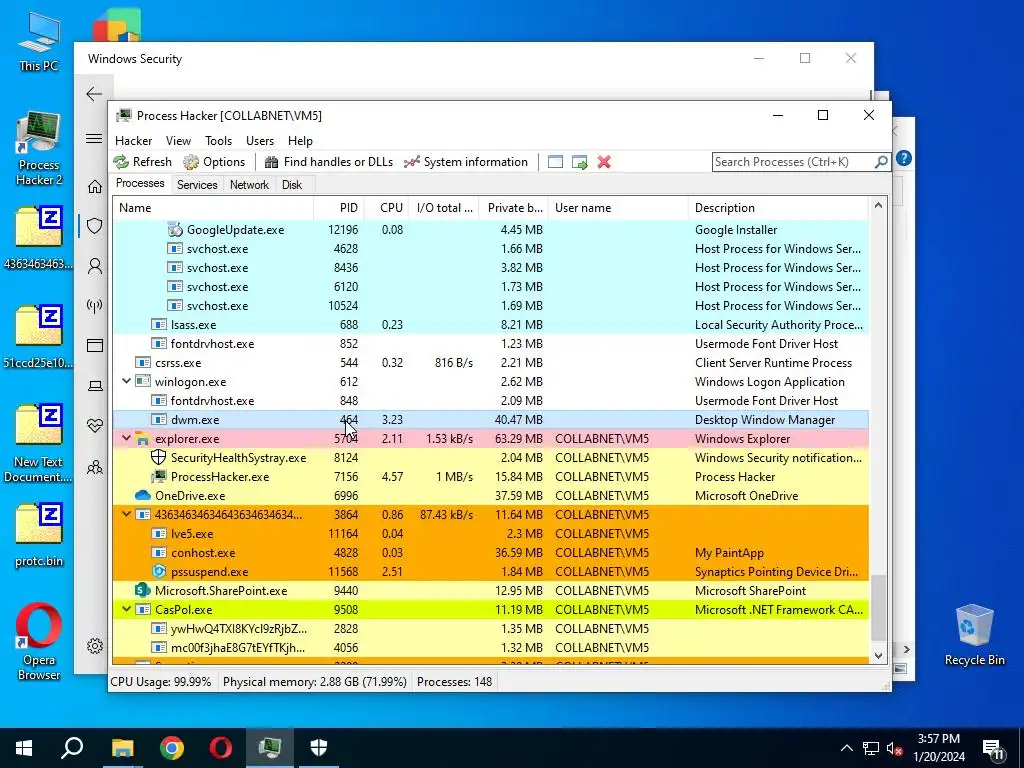The image size is (1024, 768).
Task: Open the Users menu
Action: click(x=260, y=141)
